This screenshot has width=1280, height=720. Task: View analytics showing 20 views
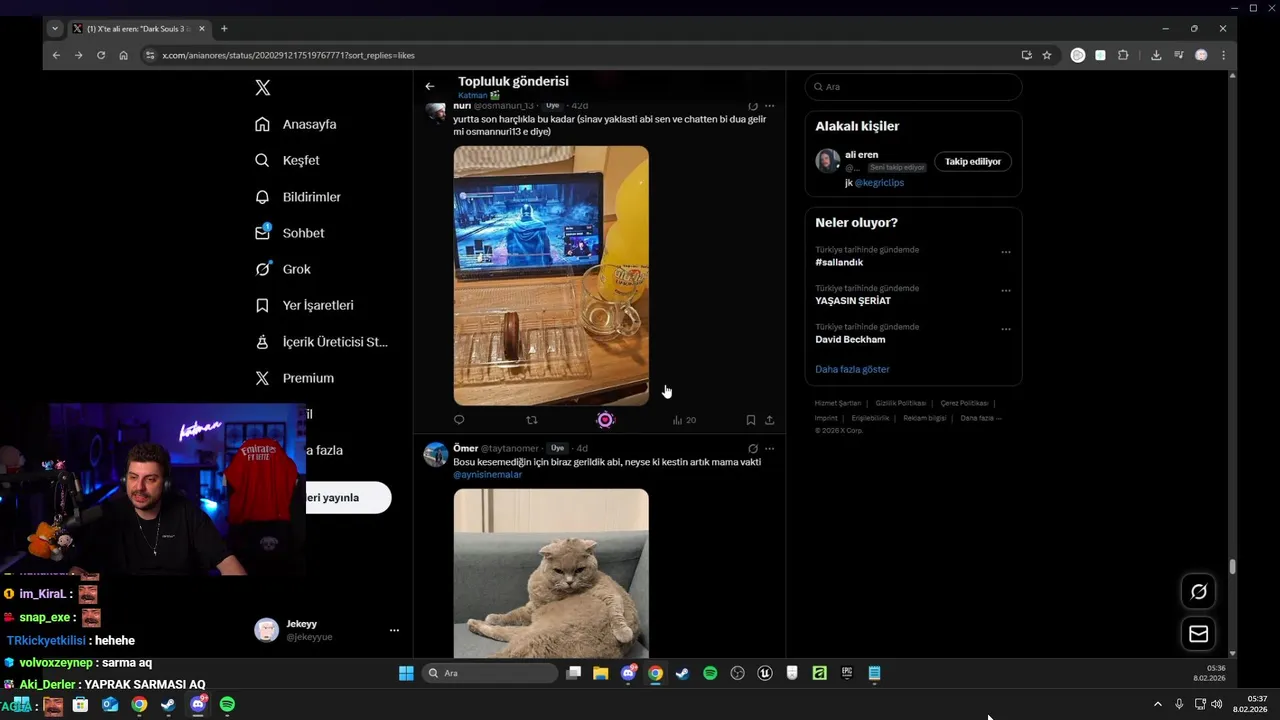click(684, 420)
